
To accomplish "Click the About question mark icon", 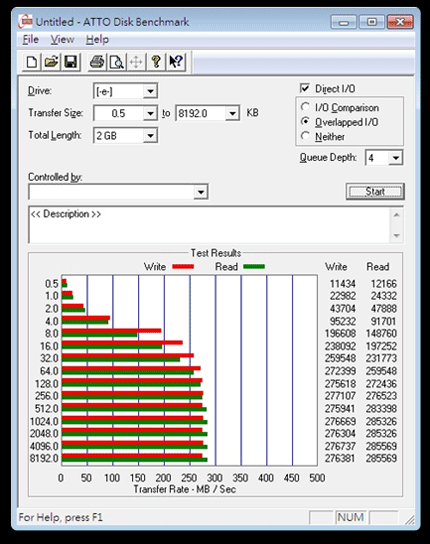I will pyautogui.click(x=156, y=62).
